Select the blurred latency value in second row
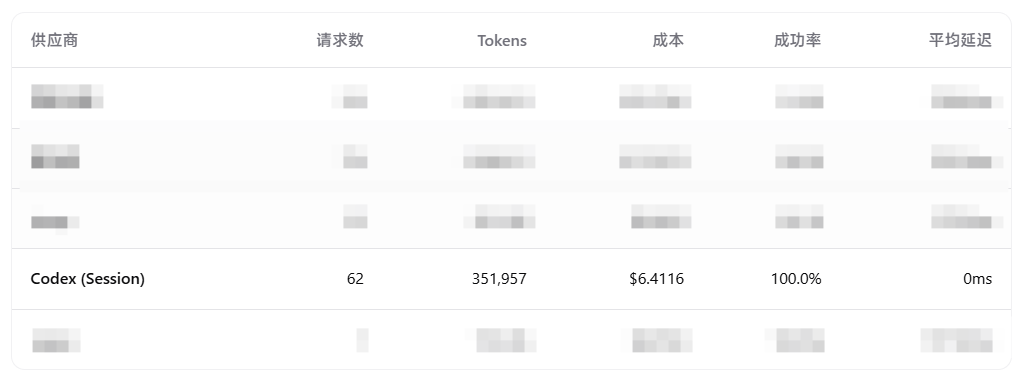Screen dimensions: 1030x380 pyautogui.click(x=967, y=156)
